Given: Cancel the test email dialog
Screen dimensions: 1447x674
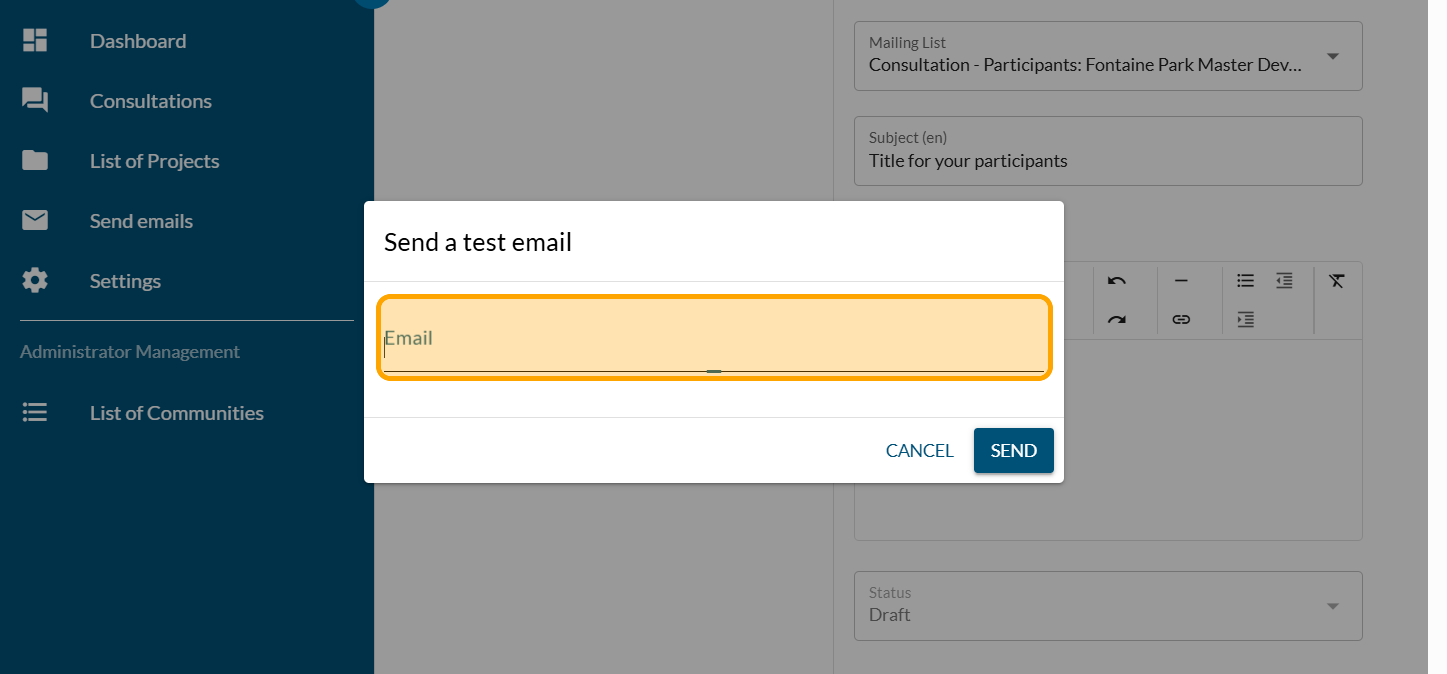Looking at the screenshot, I should point(919,451).
